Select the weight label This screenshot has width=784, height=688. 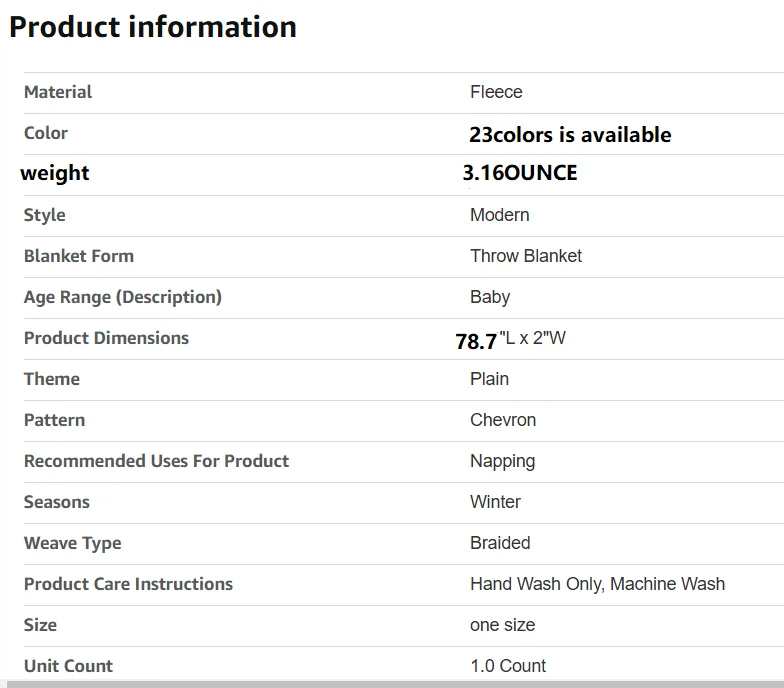[54, 173]
